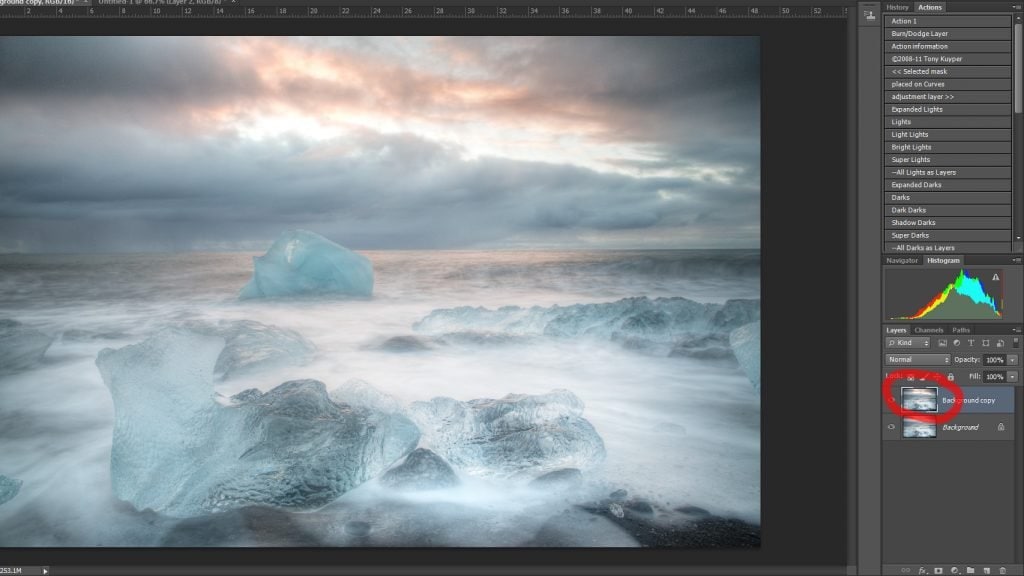Filter layers by smart objects icon
The image size is (1024, 576).
[1000, 343]
